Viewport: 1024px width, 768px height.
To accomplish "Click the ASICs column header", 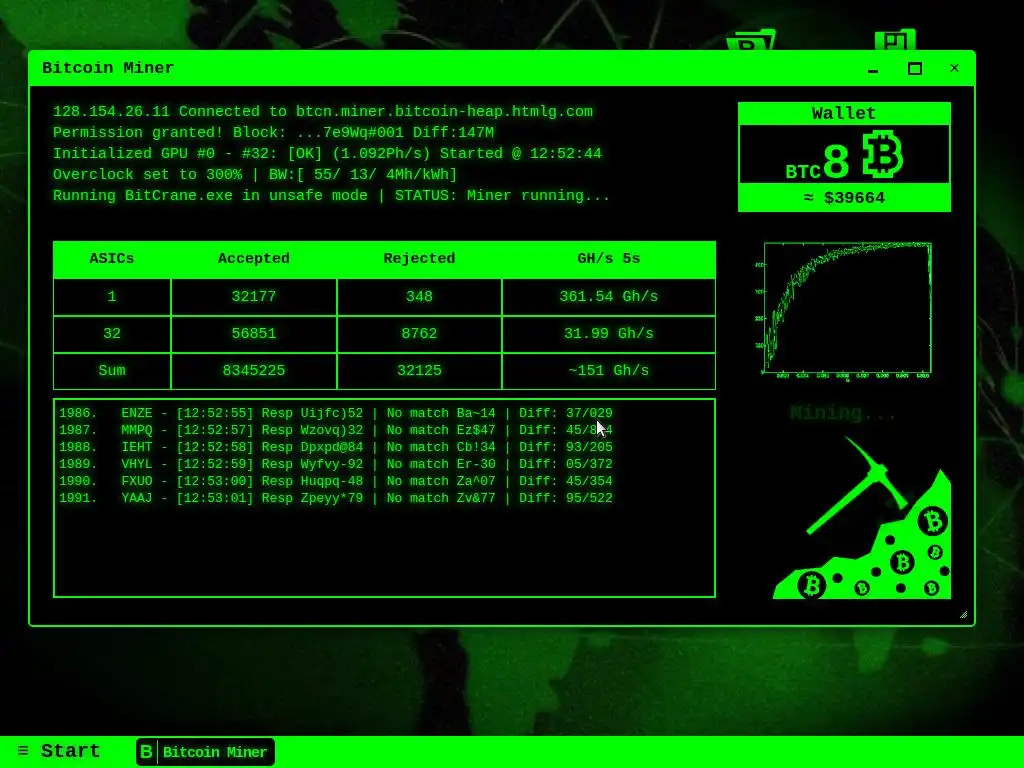I will pos(112,259).
